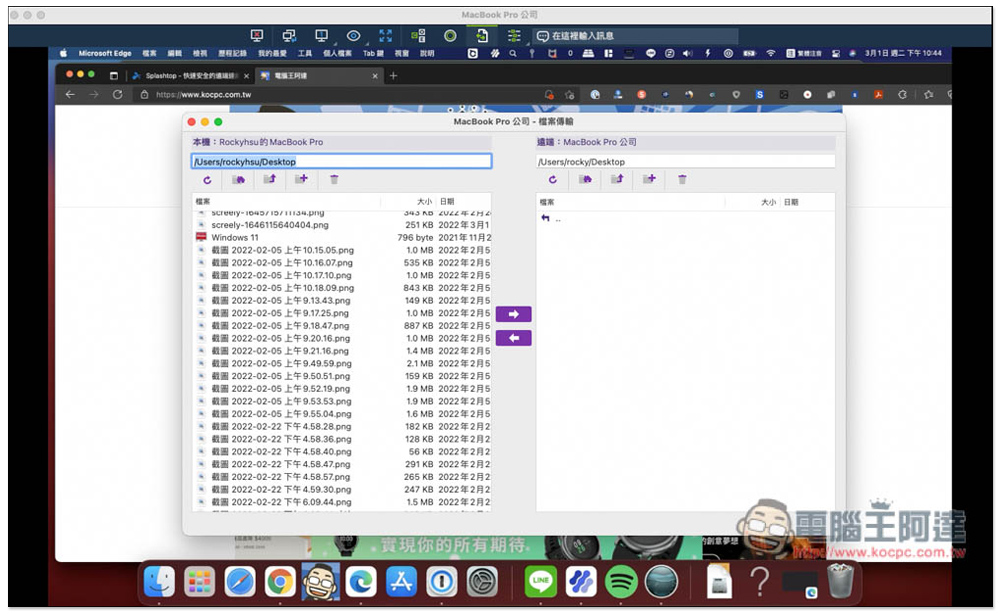Refresh the remote file list
Screen dimensions: 1000x614
553,180
